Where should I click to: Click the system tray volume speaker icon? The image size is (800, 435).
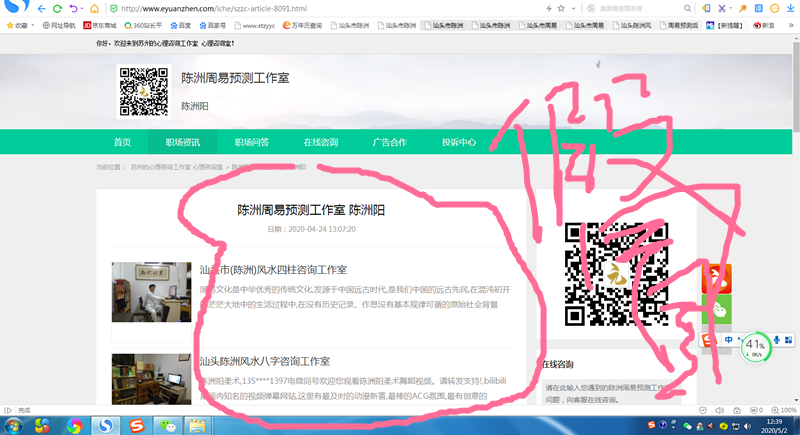748,426
